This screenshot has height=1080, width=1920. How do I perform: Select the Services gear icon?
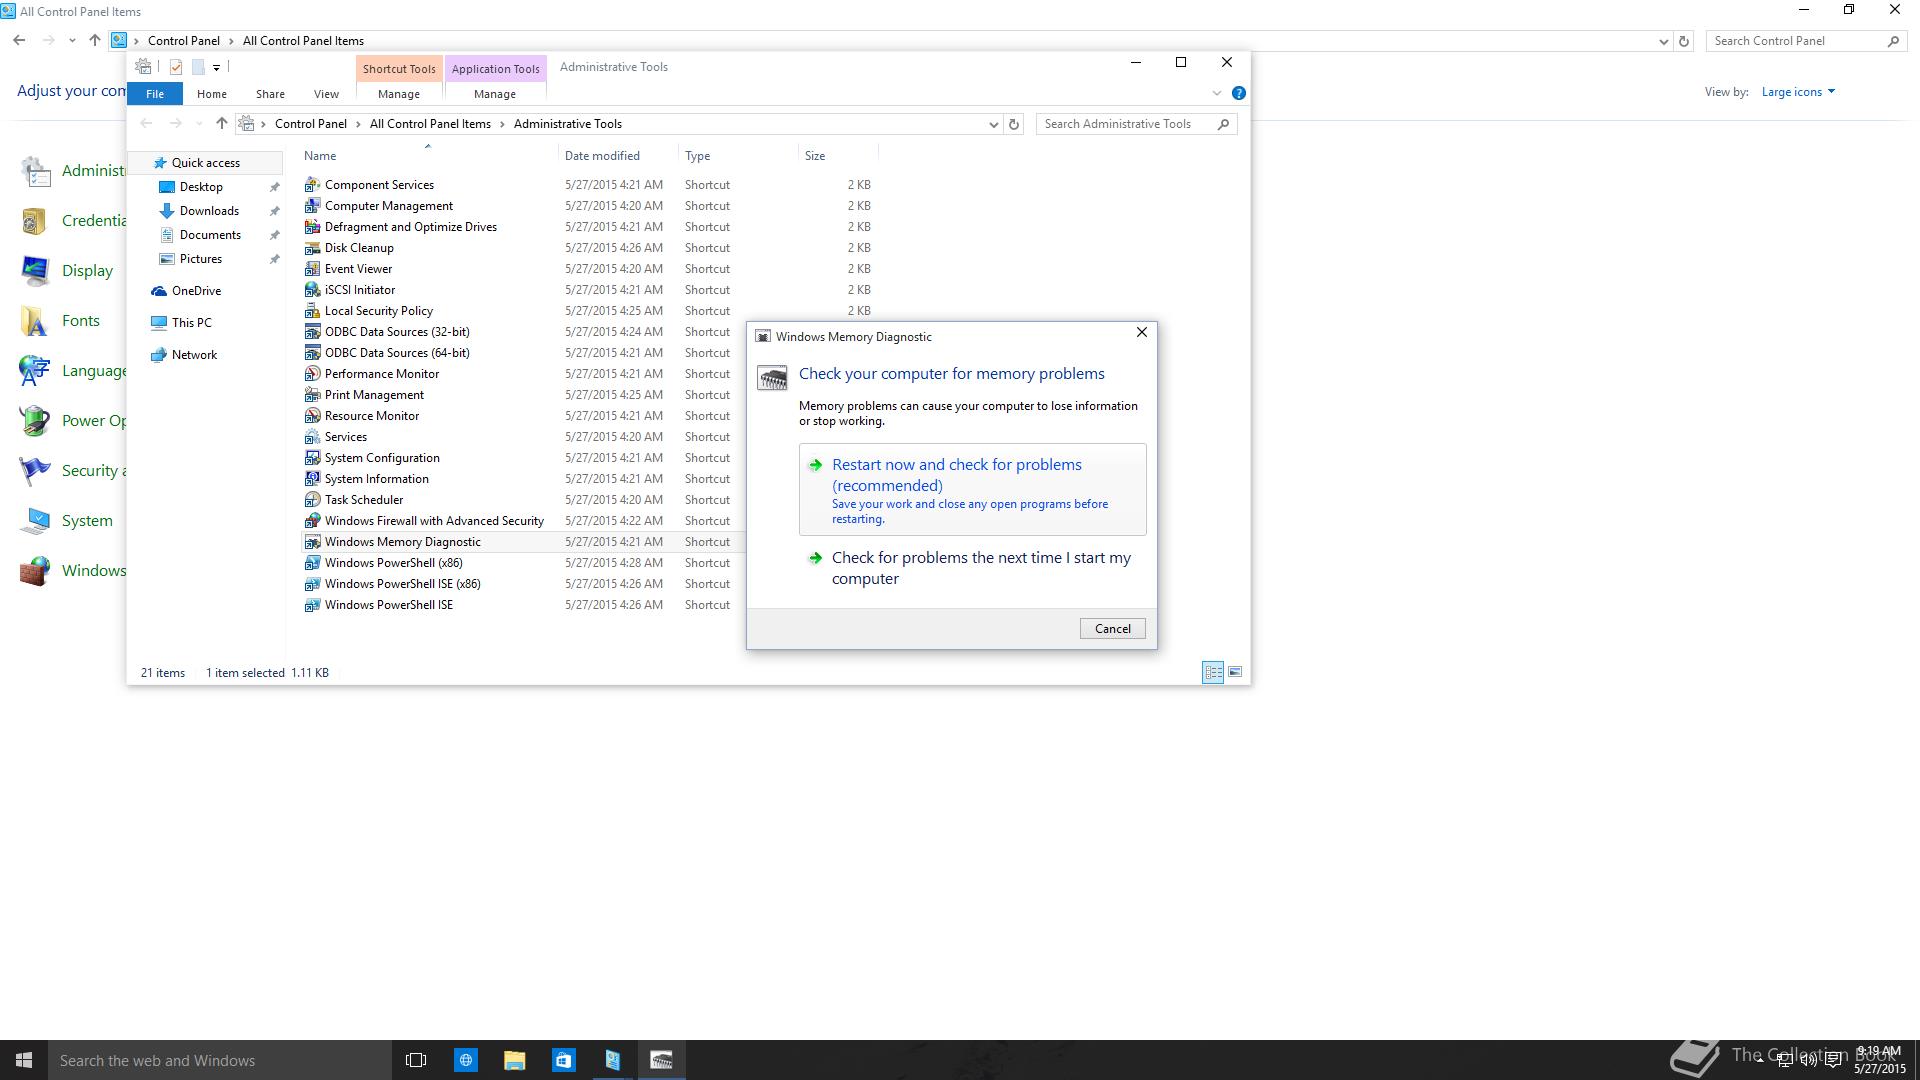pos(312,437)
